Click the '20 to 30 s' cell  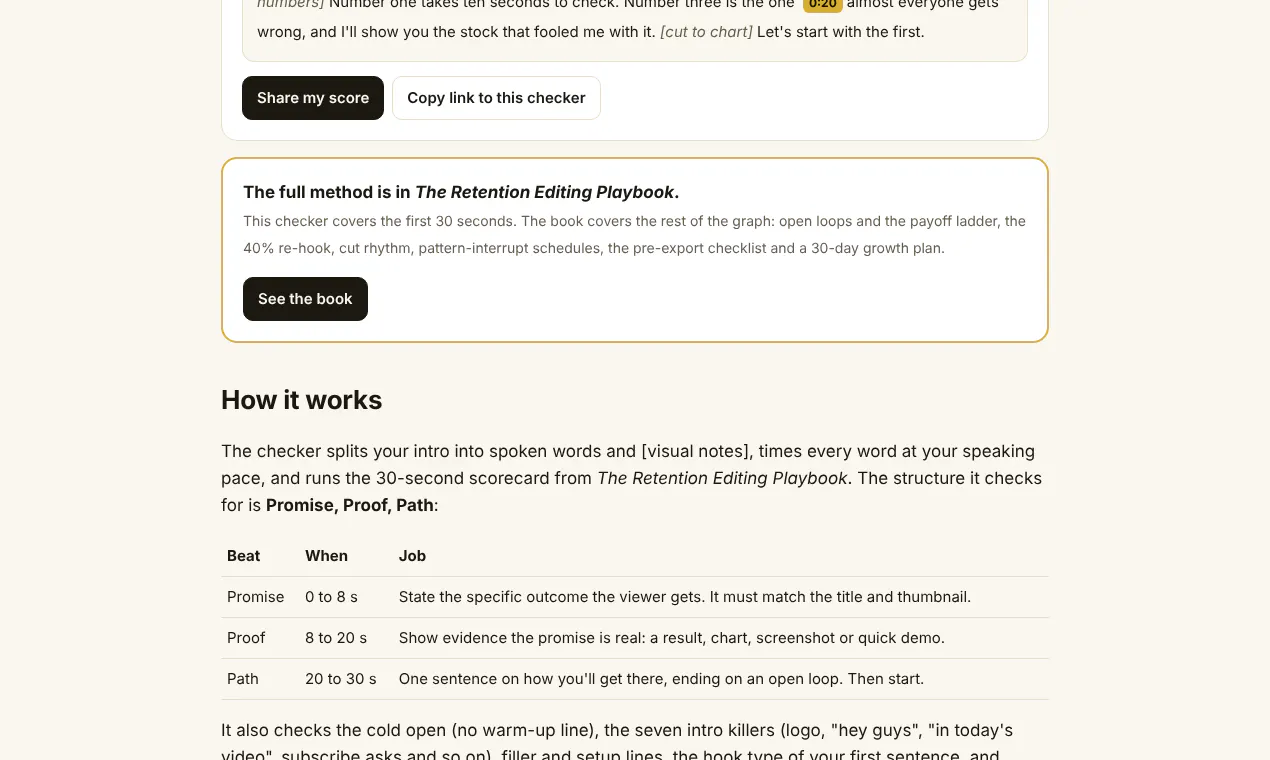click(341, 679)
